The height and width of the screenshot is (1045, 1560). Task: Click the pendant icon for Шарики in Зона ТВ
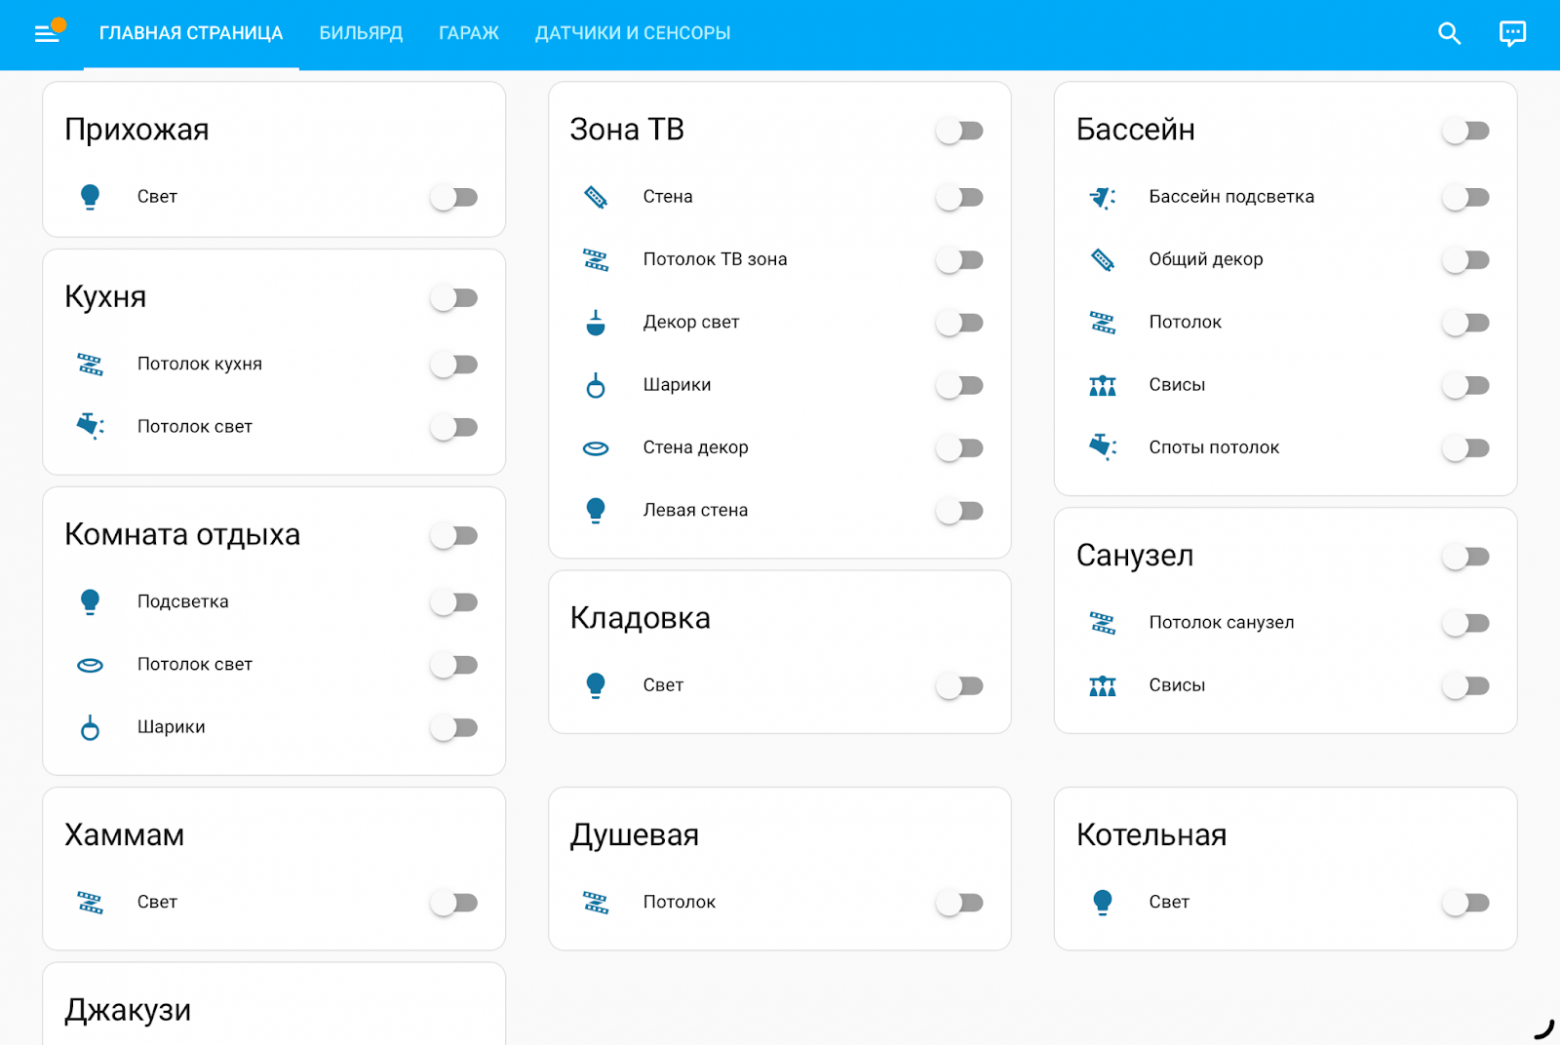596,385
